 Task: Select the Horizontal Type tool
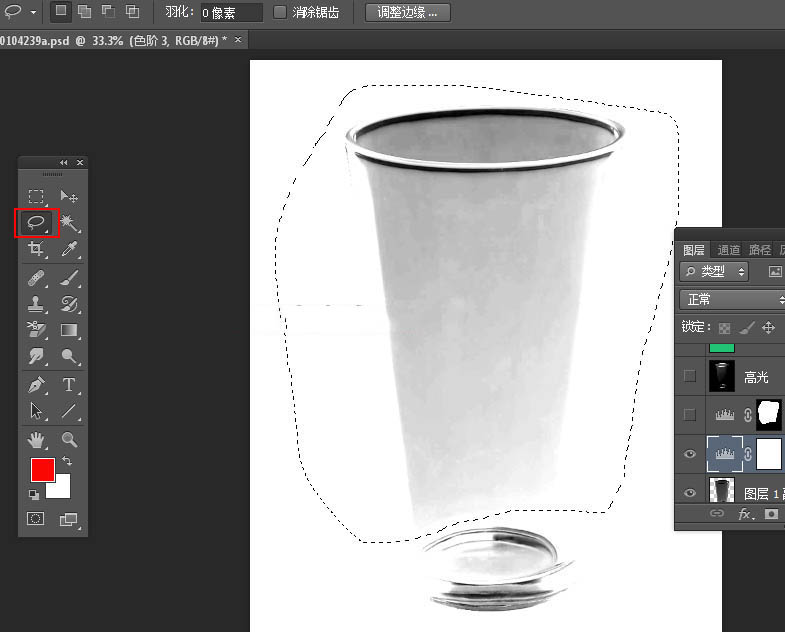[69, 385]
